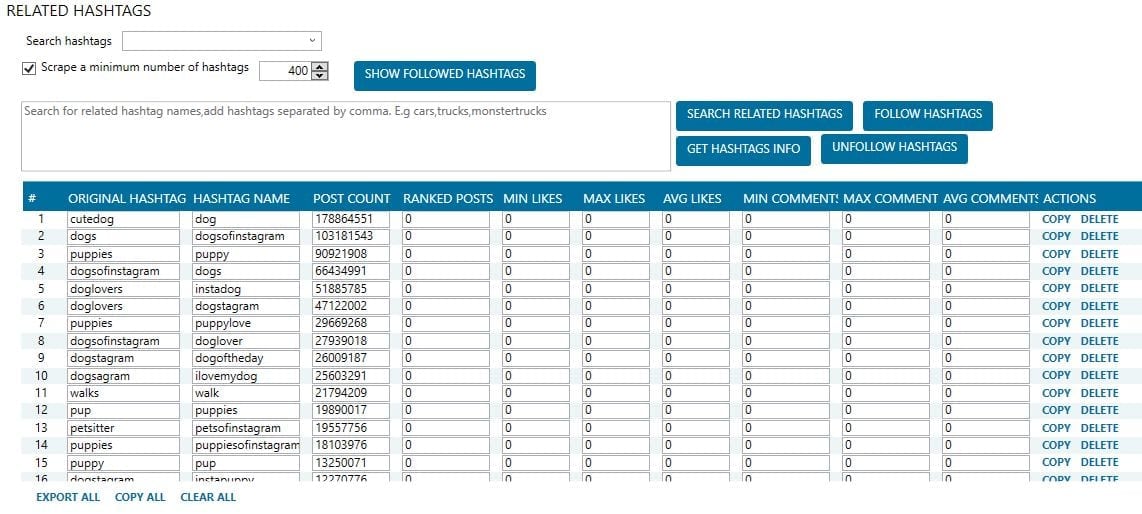
Task: Open the Search hashtags dropdown
Action: (221, 41)
